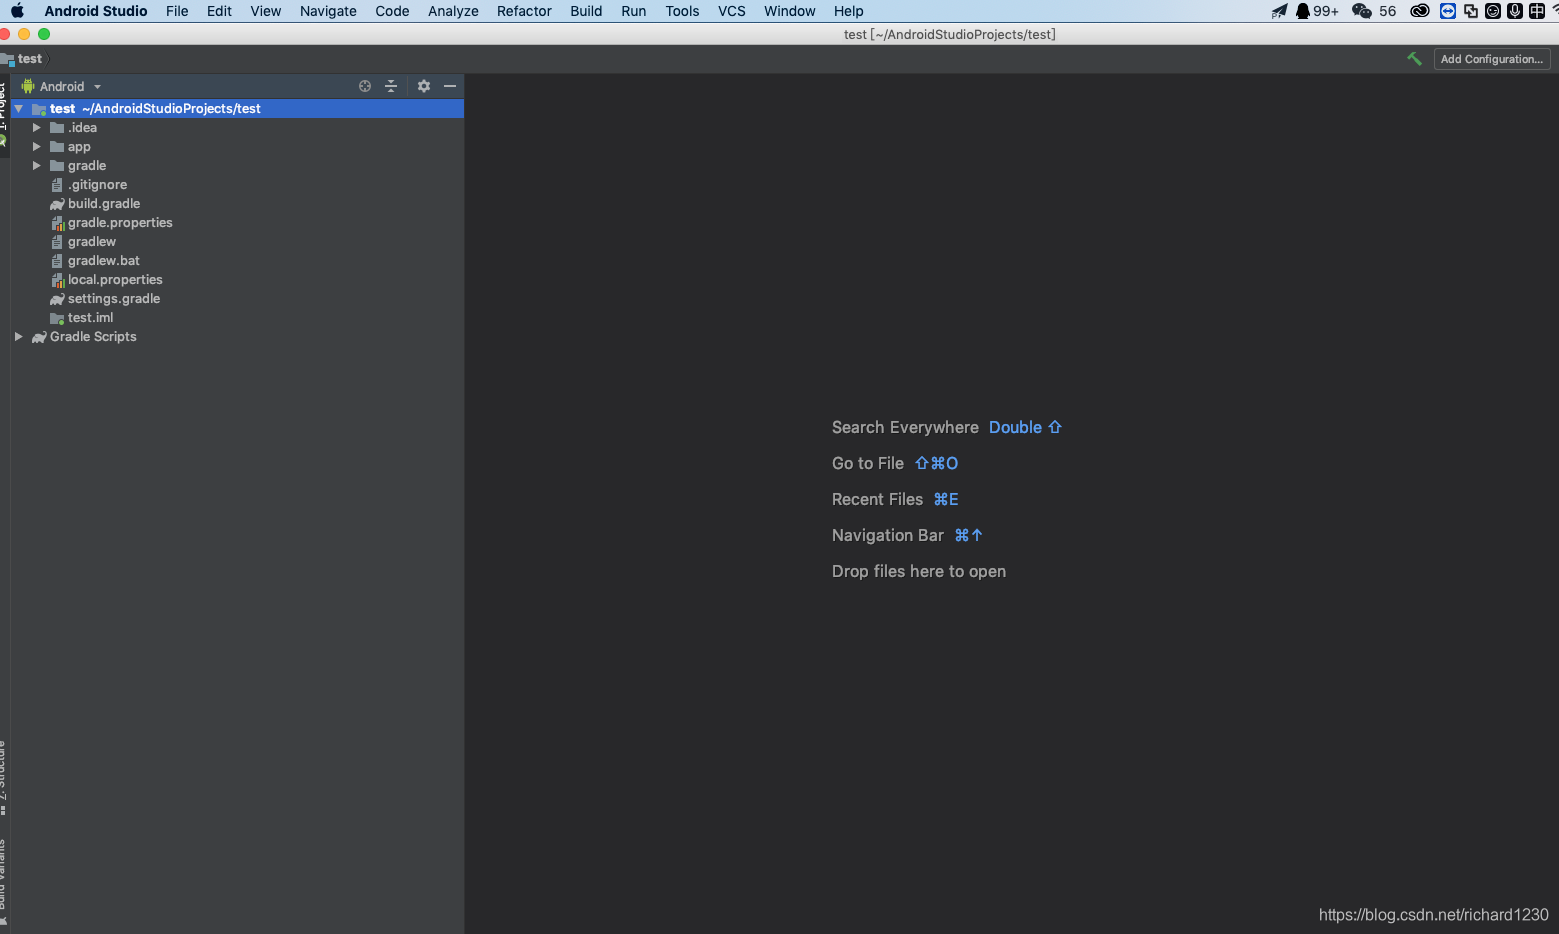Select gradle.properties file name
The height and width of the screenshot is (934, 1559).
120,223
